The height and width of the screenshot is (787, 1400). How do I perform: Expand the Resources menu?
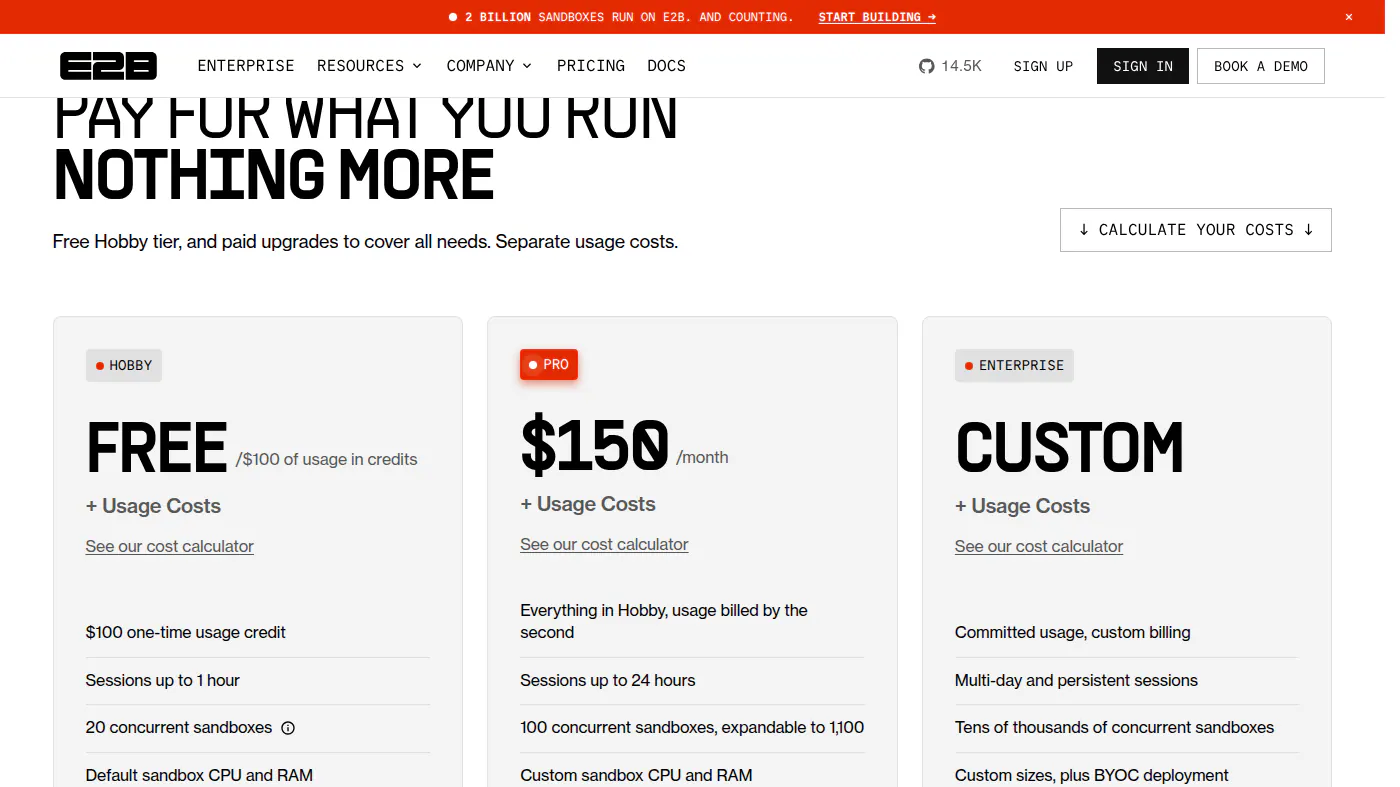(369, 66)
